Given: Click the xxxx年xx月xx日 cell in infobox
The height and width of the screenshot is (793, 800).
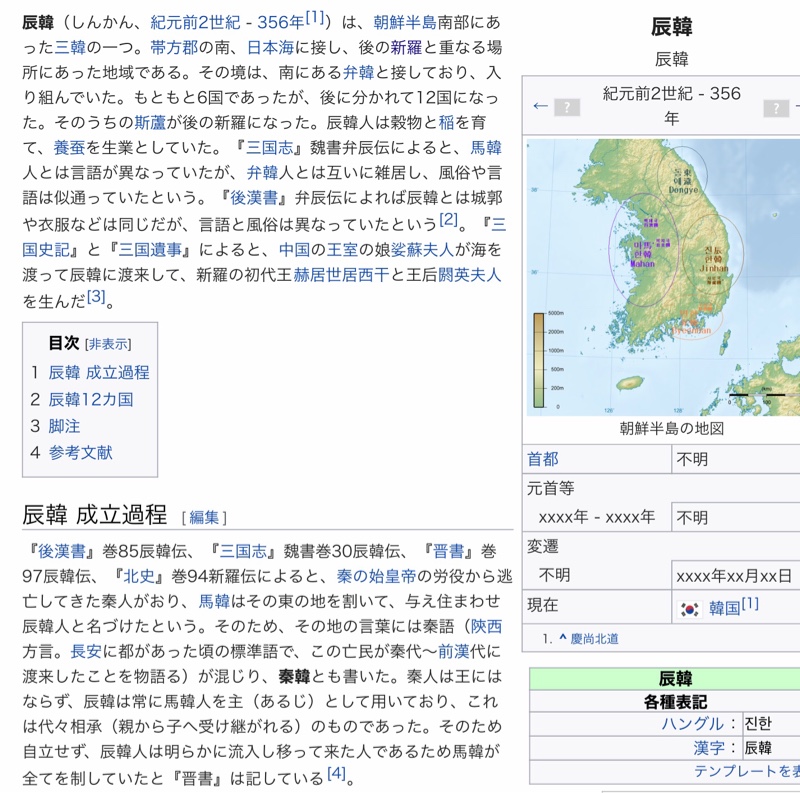Looking at the screenshot, I should coord(734,576).
